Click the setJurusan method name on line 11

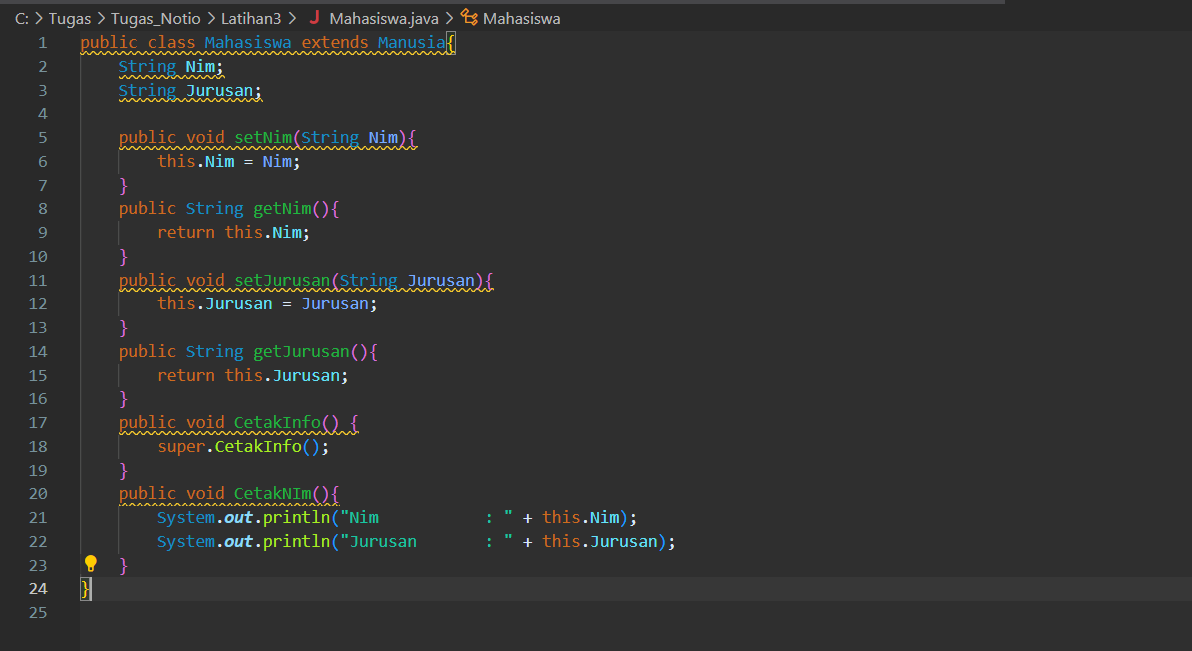coord(282,281)
